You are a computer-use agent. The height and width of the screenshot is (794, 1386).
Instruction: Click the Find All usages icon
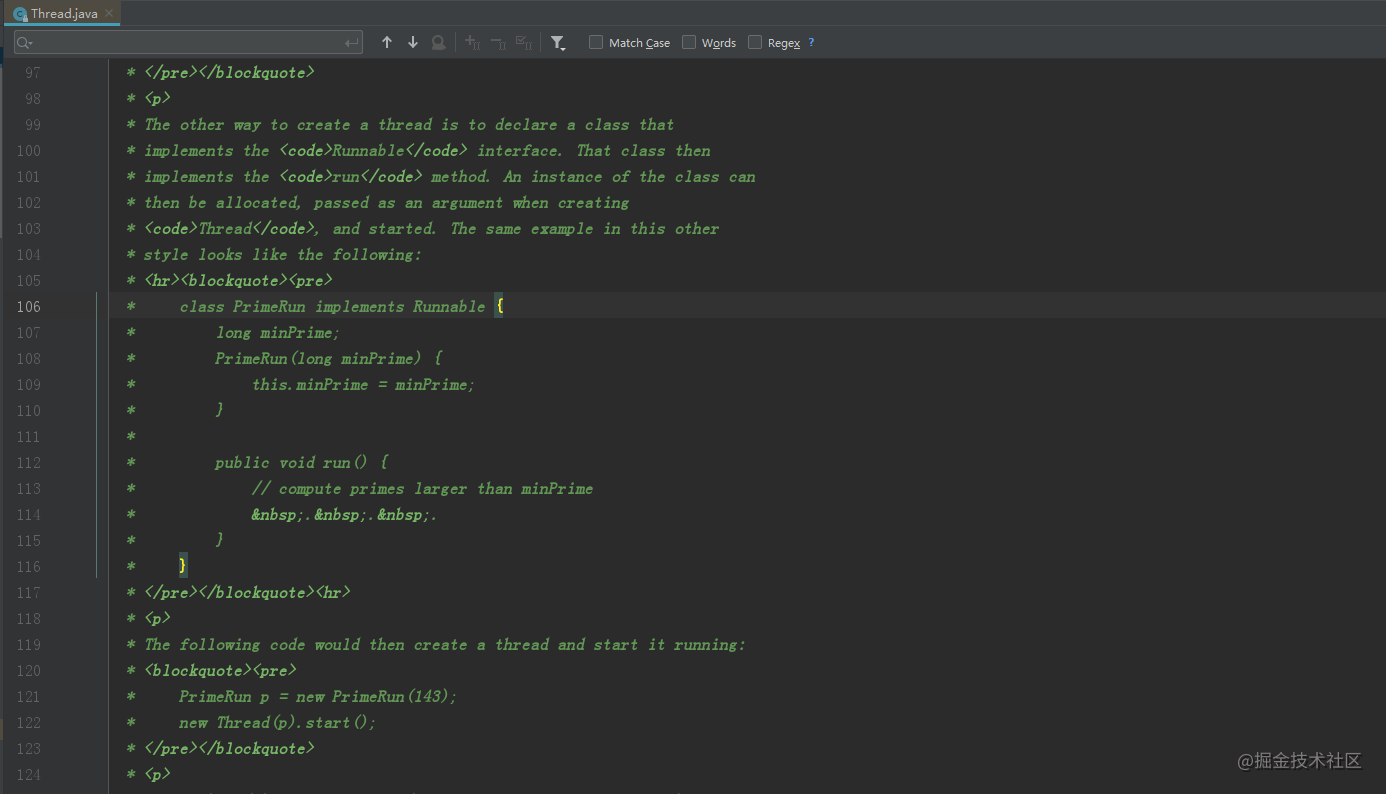(x=438, y=42)
